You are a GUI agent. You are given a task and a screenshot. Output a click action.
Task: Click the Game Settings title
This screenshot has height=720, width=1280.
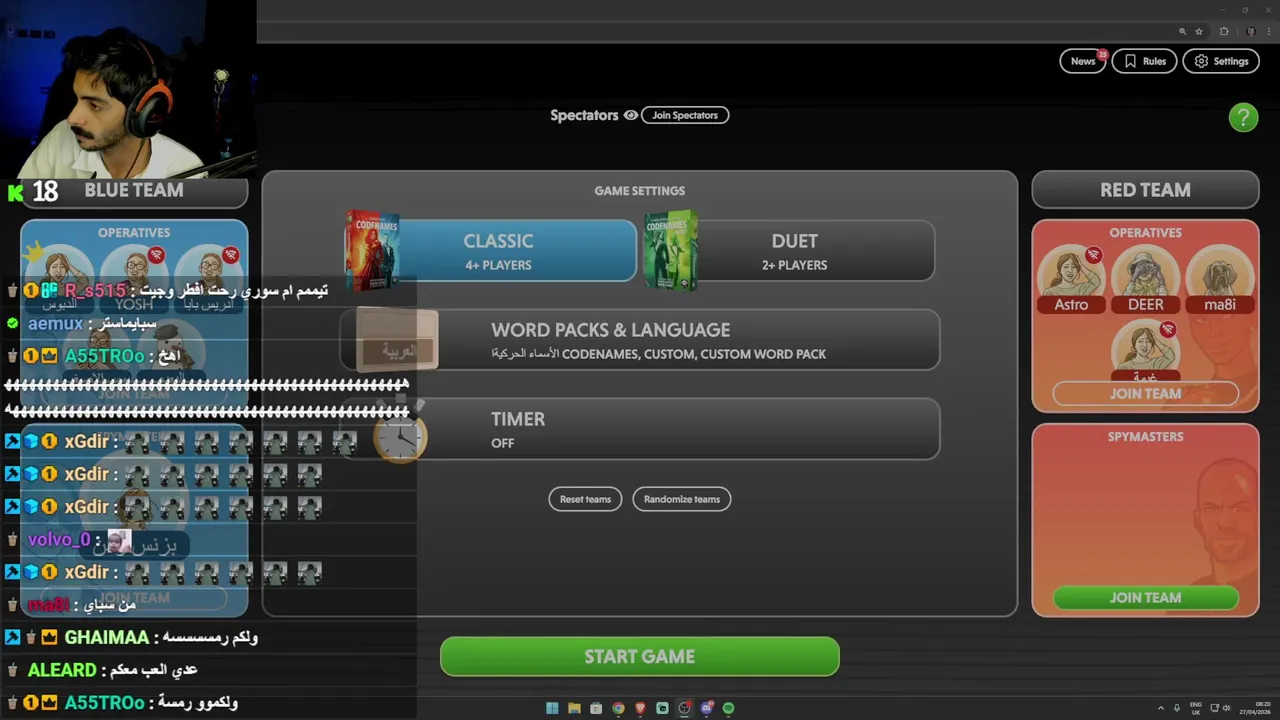640,191
